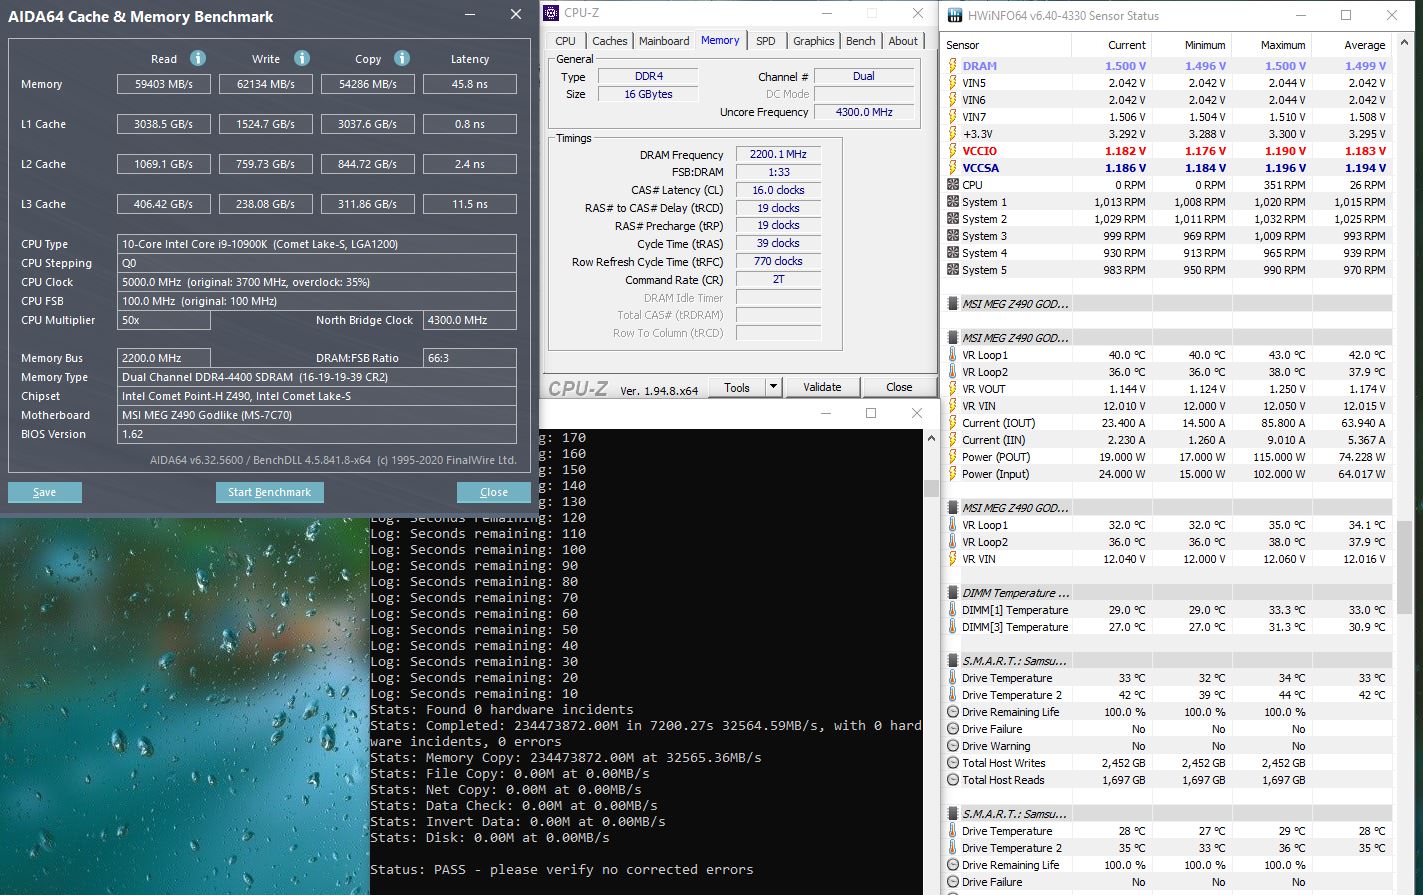Click the System 5 fan icon
This screenshot has height=895, width=1423.
click(x=953, y=270)
